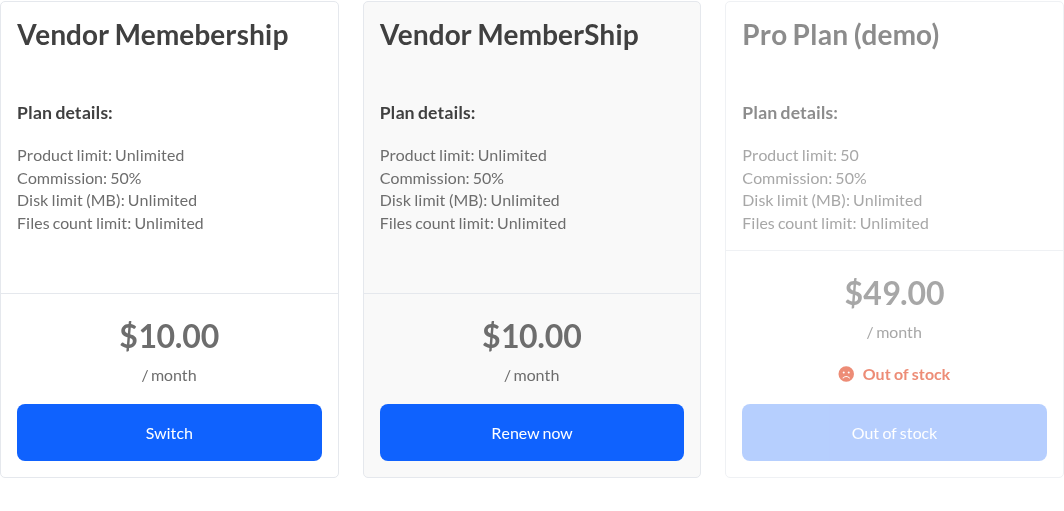This screenshot has width=1064, height=511.
Task: Click Commission: 50% in Pro Plan card
Action: point(804,178)
